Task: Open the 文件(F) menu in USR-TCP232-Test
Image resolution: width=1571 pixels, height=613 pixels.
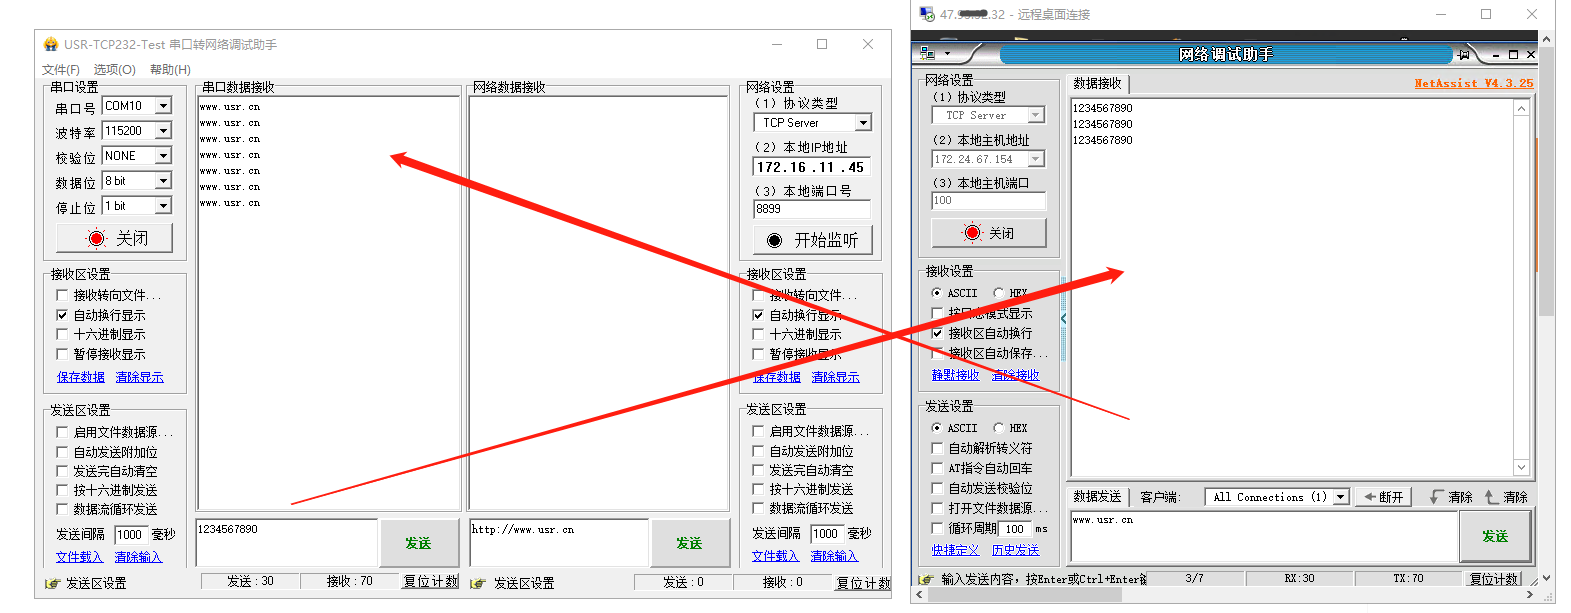Action: pyautogui.click(x=60, y=69)
